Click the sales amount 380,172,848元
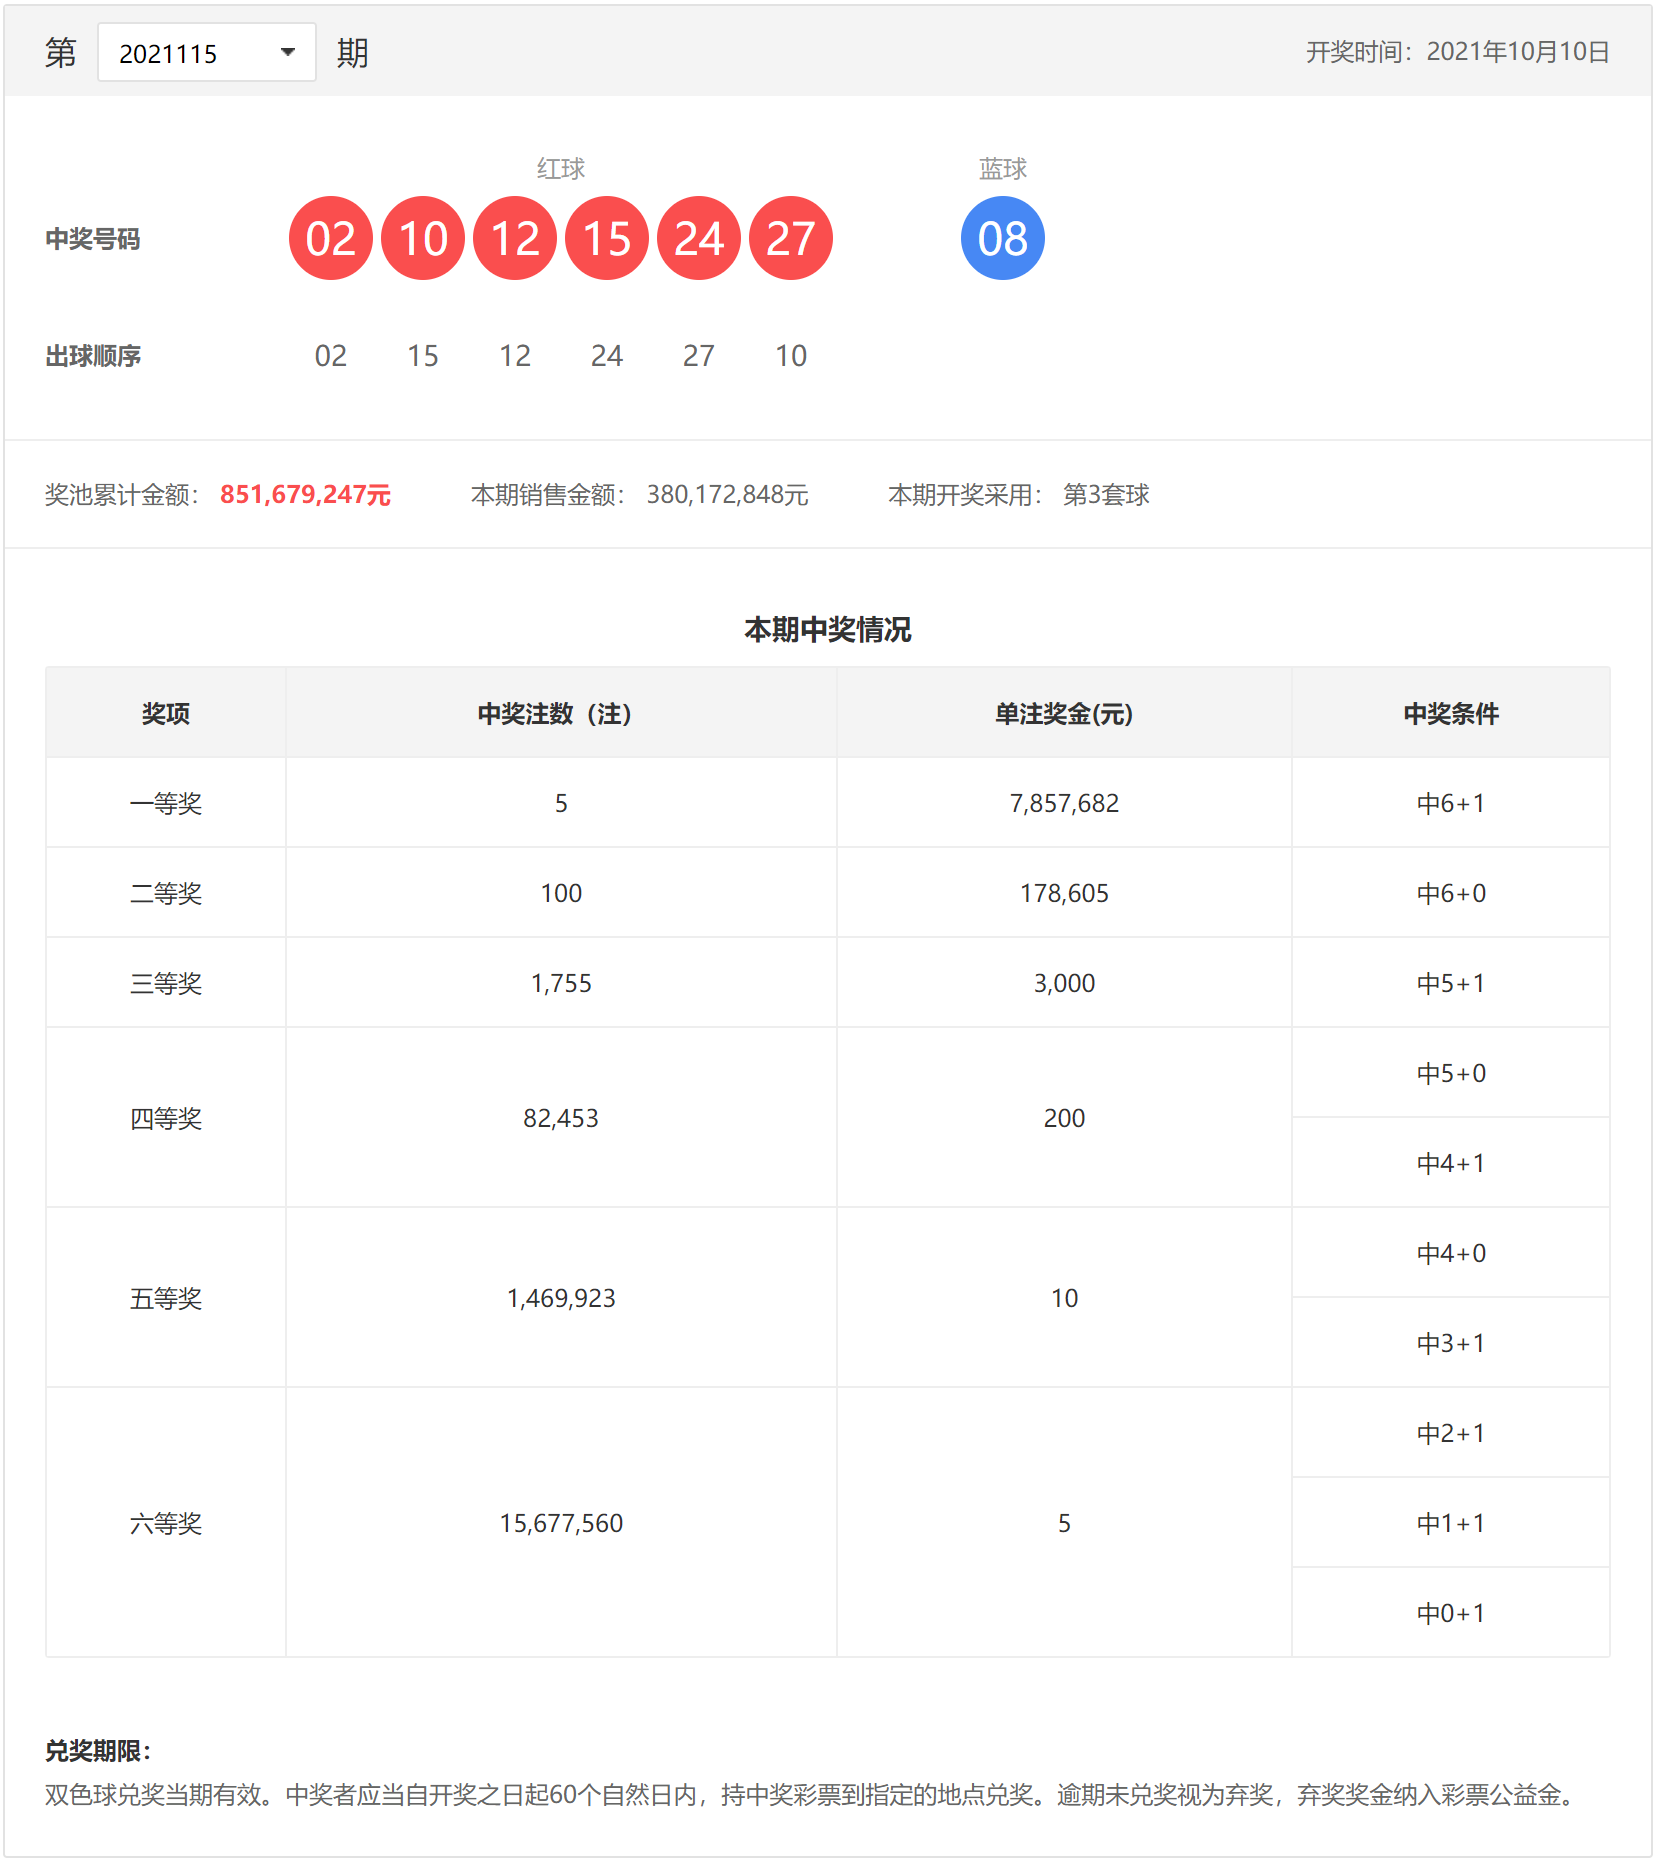1657x1860 pixels. tap(727, 495)
